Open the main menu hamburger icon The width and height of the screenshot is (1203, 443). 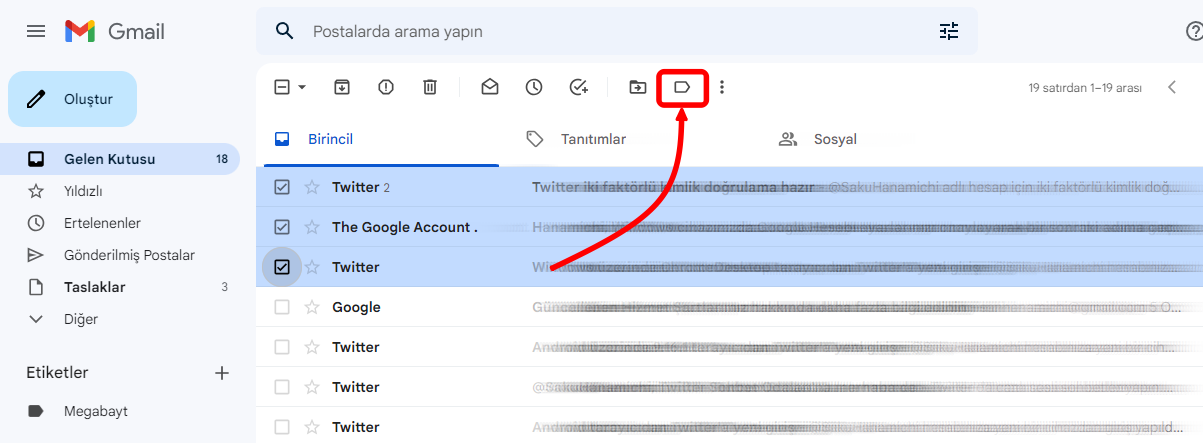36,31
